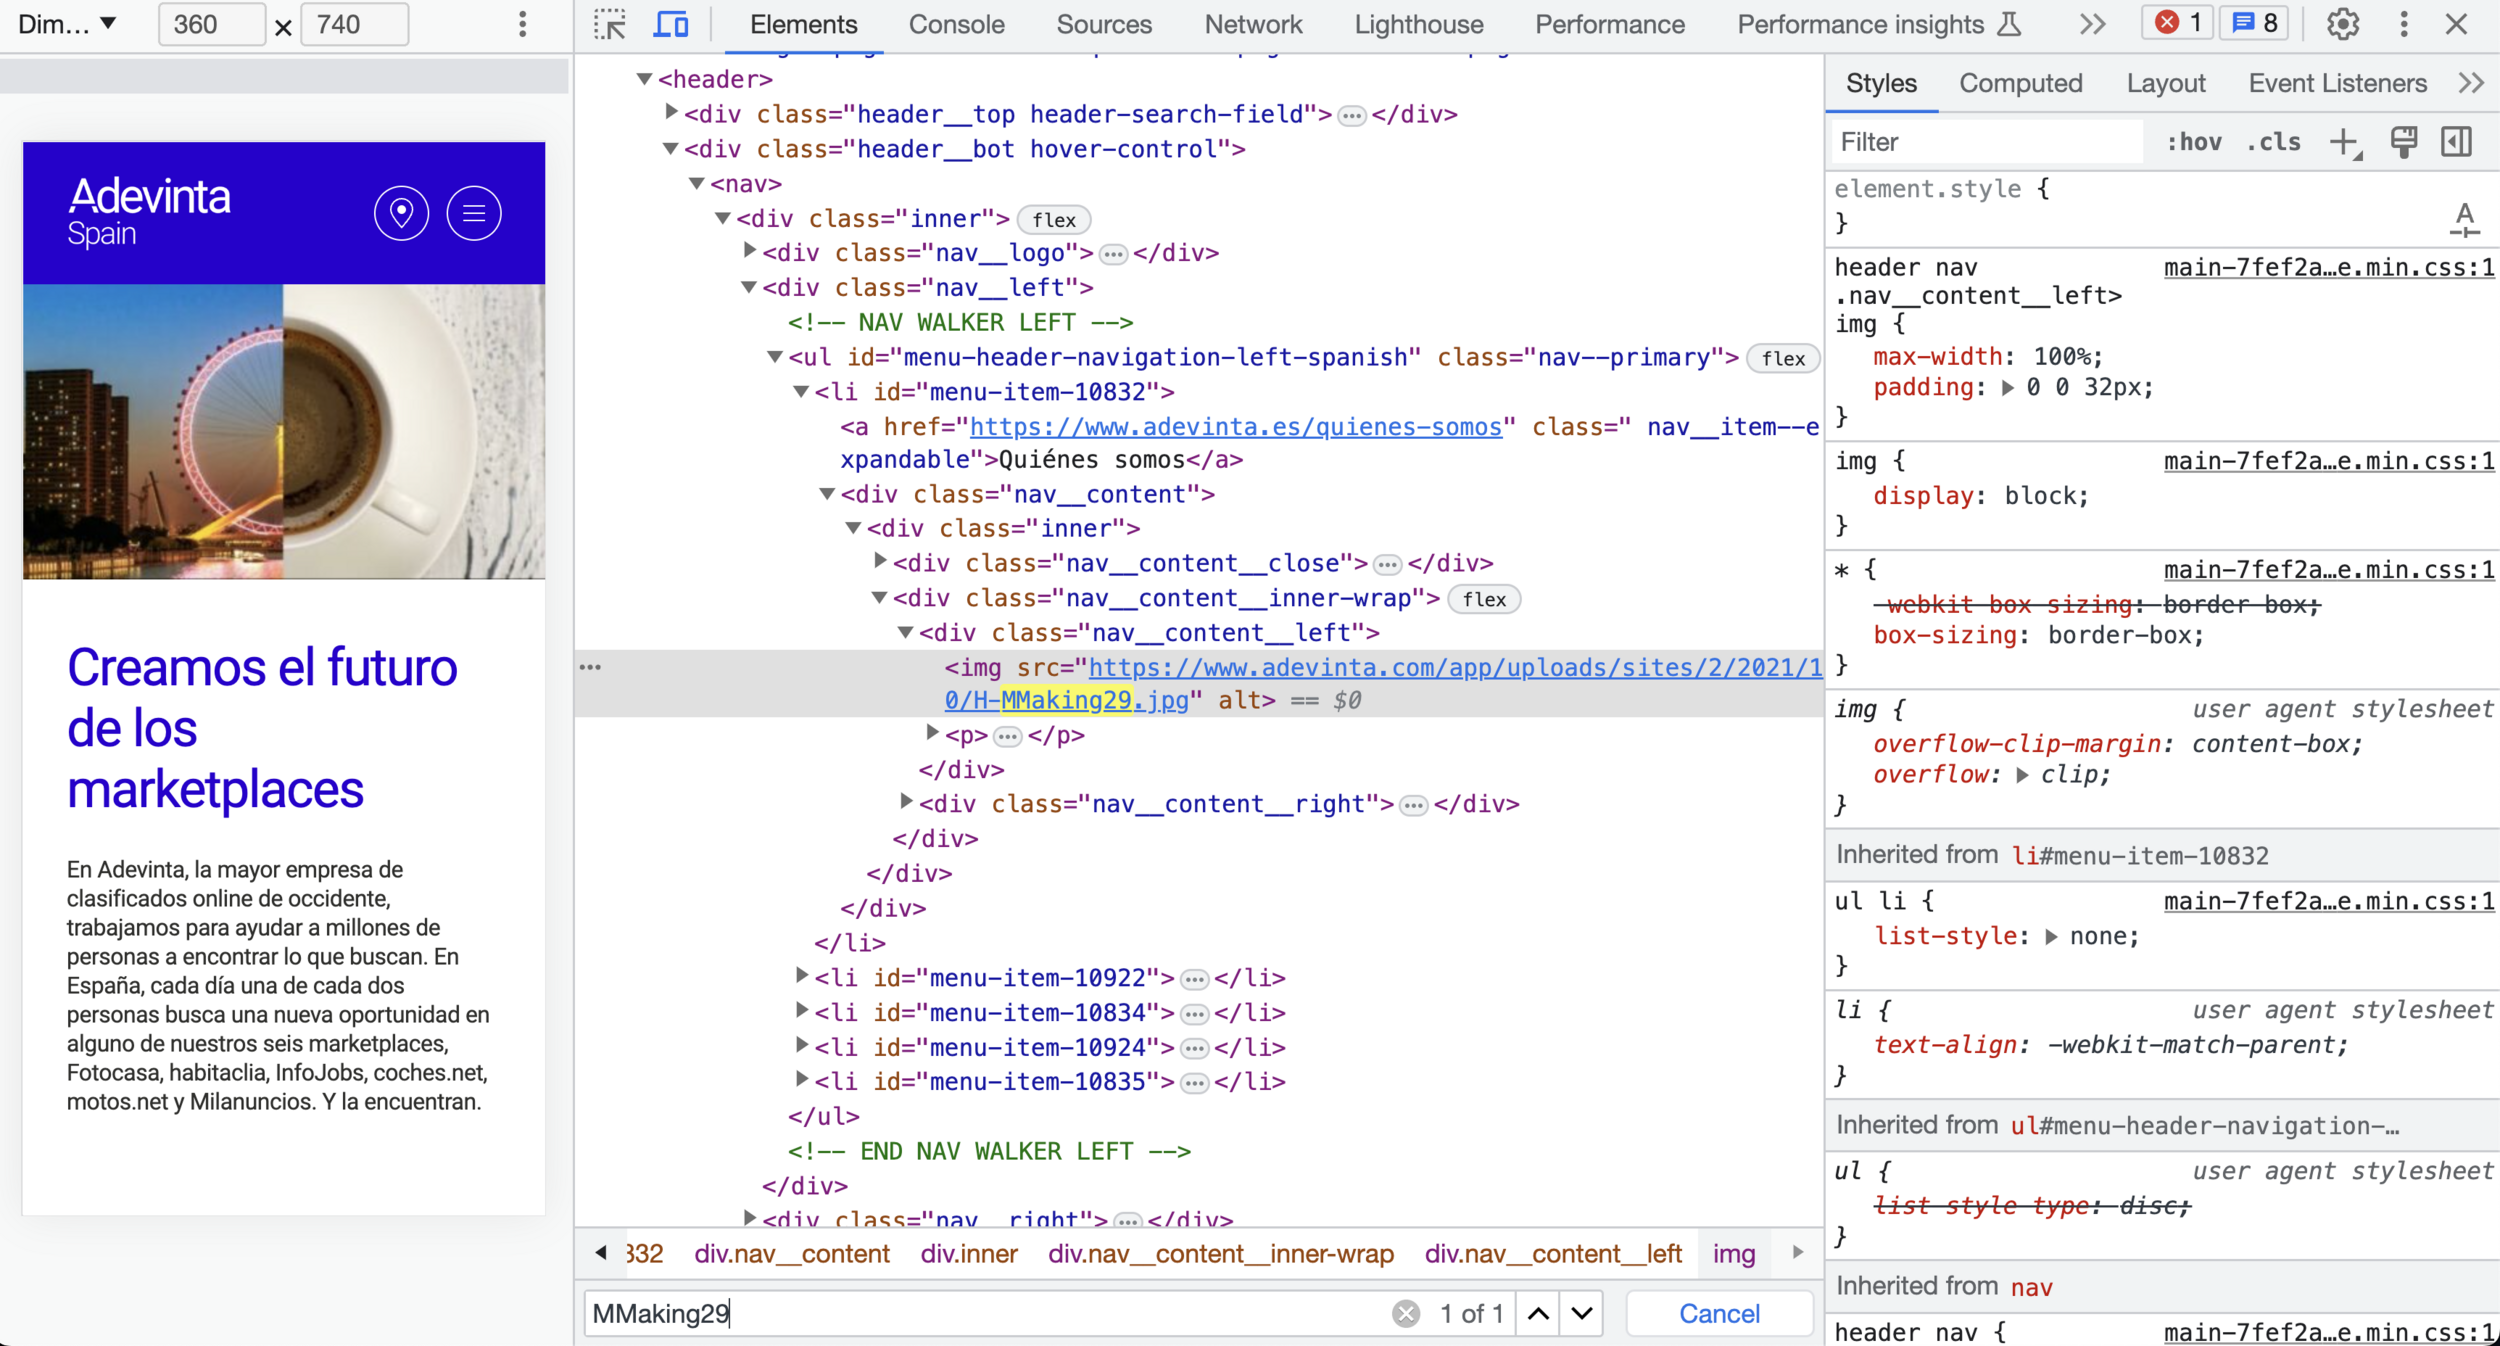Toggle the device toolbar icon
Image resolution: width=2500 pixels, height=1346 pixels.
(x=670, y=24)
